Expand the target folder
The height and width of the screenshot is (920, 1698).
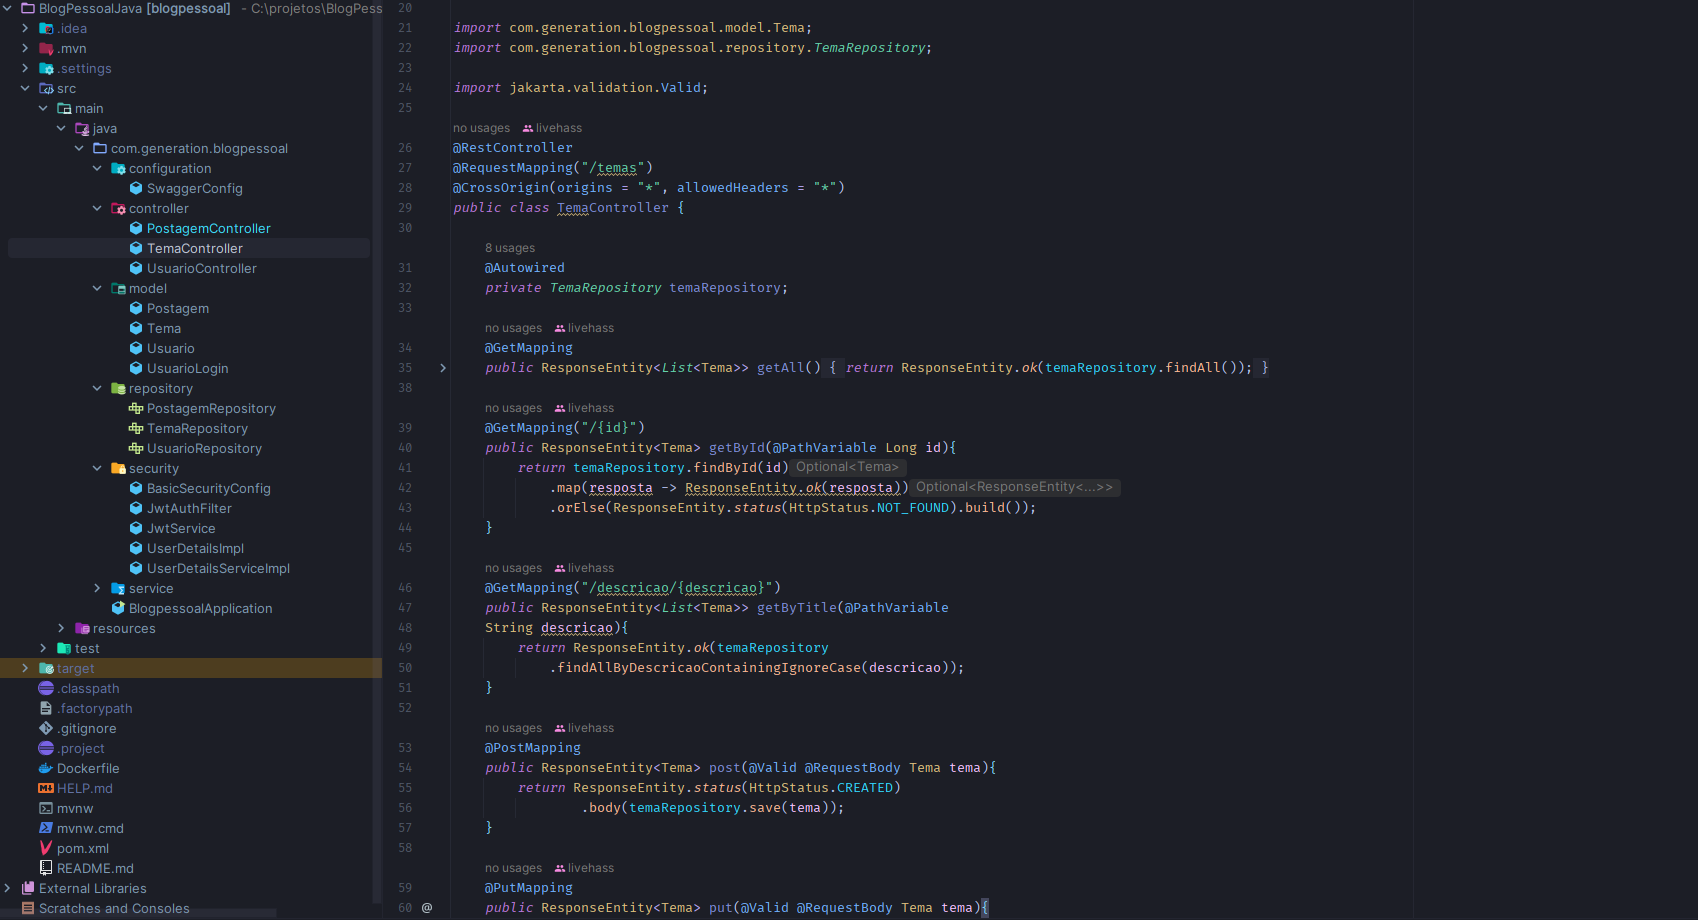(24, 668)
